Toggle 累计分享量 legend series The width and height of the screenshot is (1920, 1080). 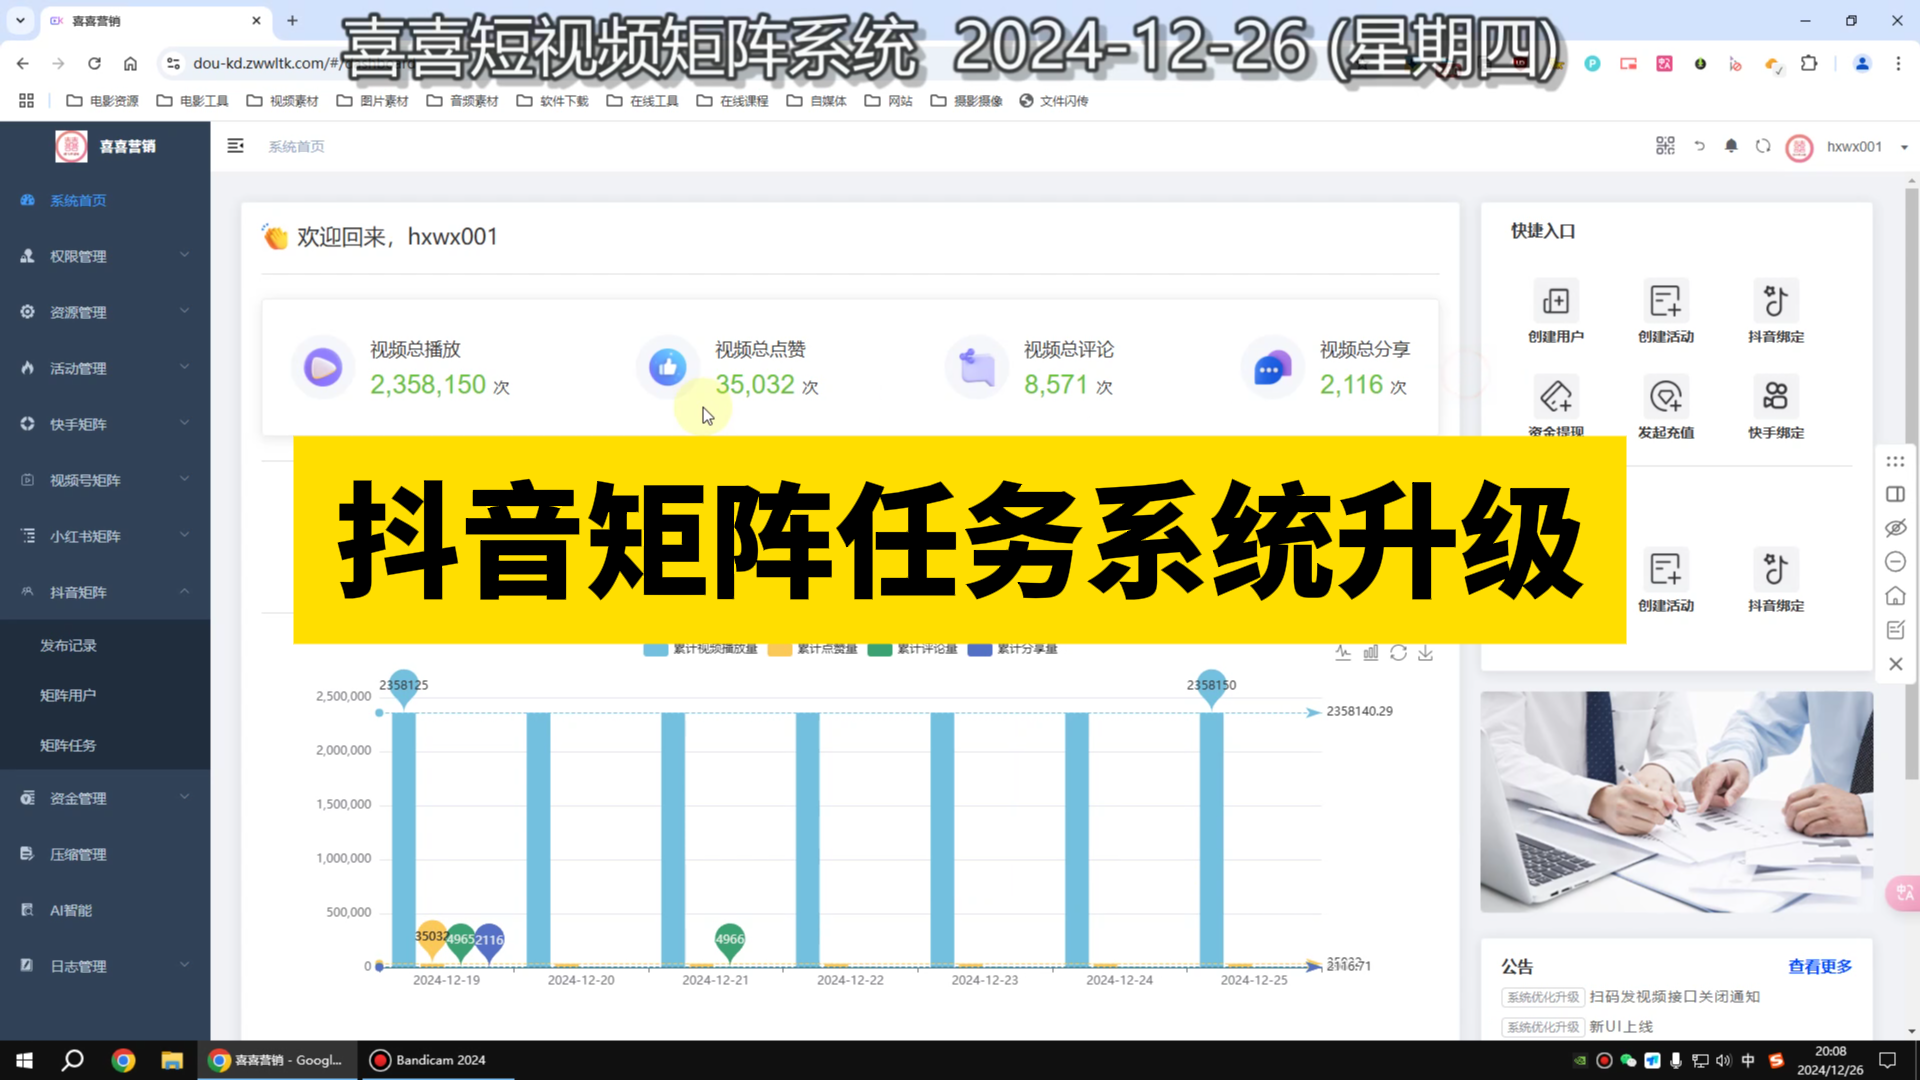pyautogui.click(x=1012, y=649)
